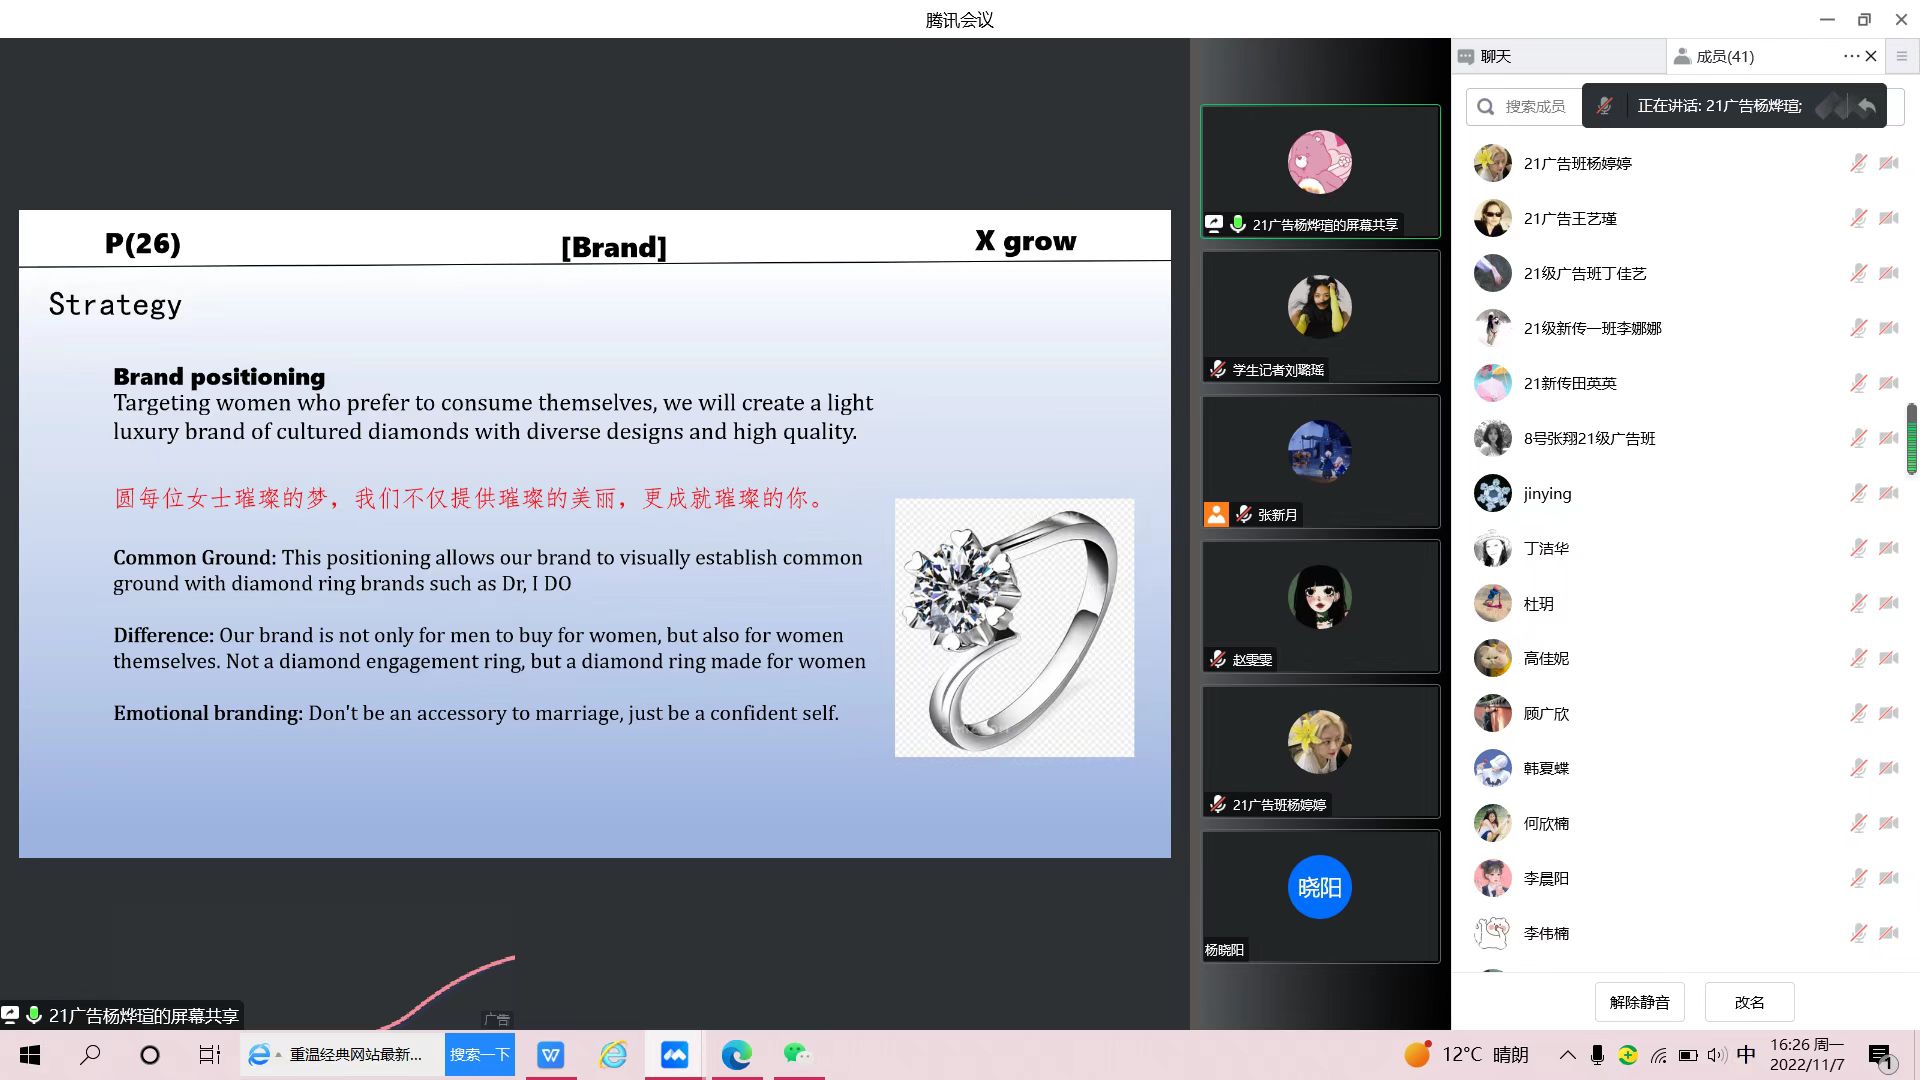Switch to the 成员(41) members tab
This screenshot has width=1920, height=1080.
1725,57
